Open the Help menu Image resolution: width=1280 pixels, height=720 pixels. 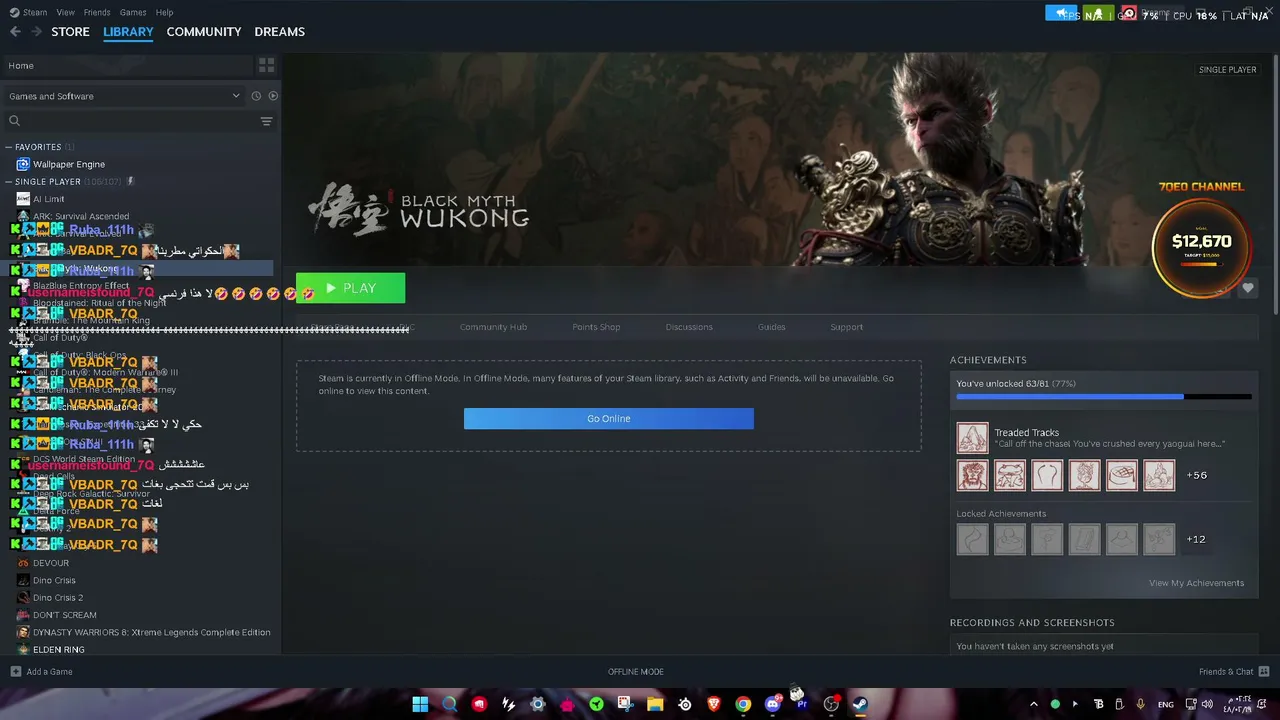[165, 12]
